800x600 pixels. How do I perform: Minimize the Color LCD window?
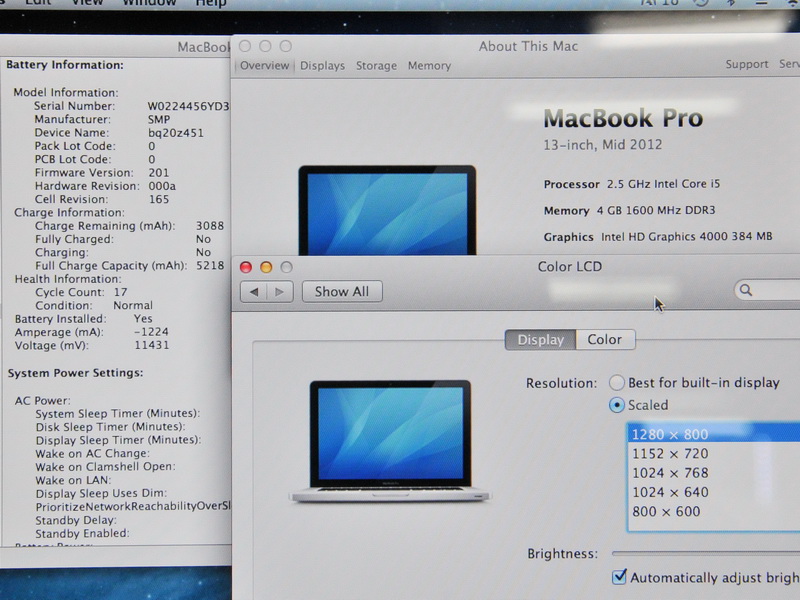266,267
